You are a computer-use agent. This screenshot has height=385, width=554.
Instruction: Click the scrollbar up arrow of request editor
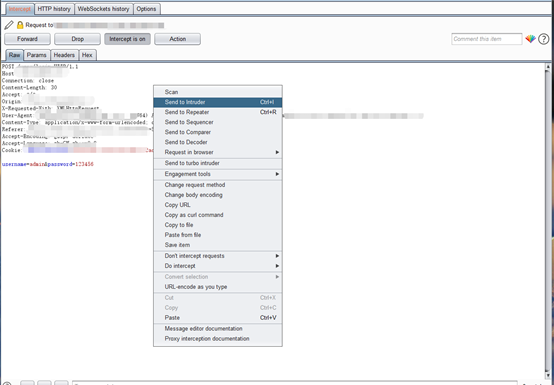[548, 67]
